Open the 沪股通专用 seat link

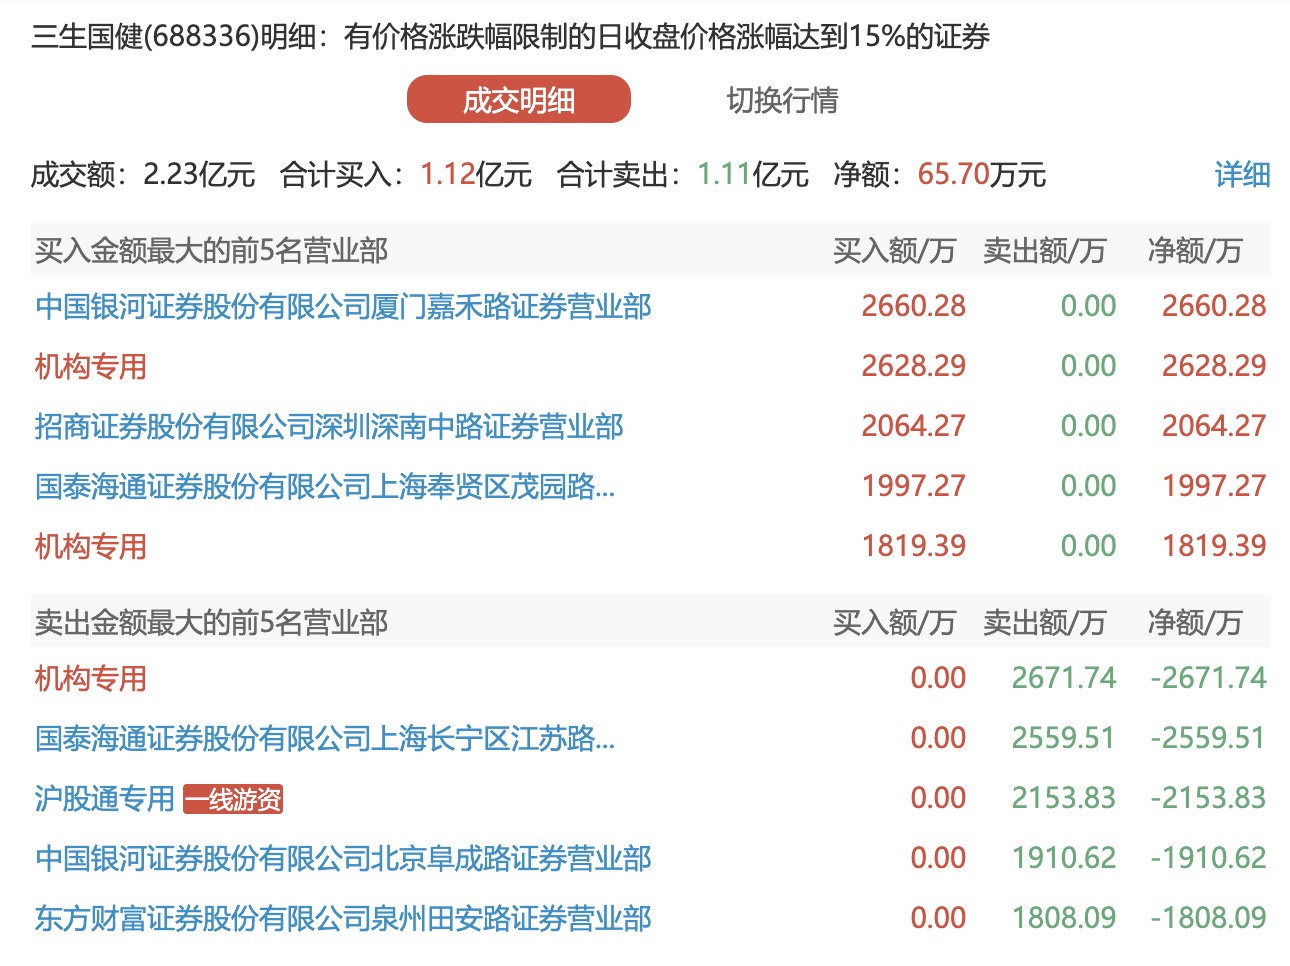(105, 798)
